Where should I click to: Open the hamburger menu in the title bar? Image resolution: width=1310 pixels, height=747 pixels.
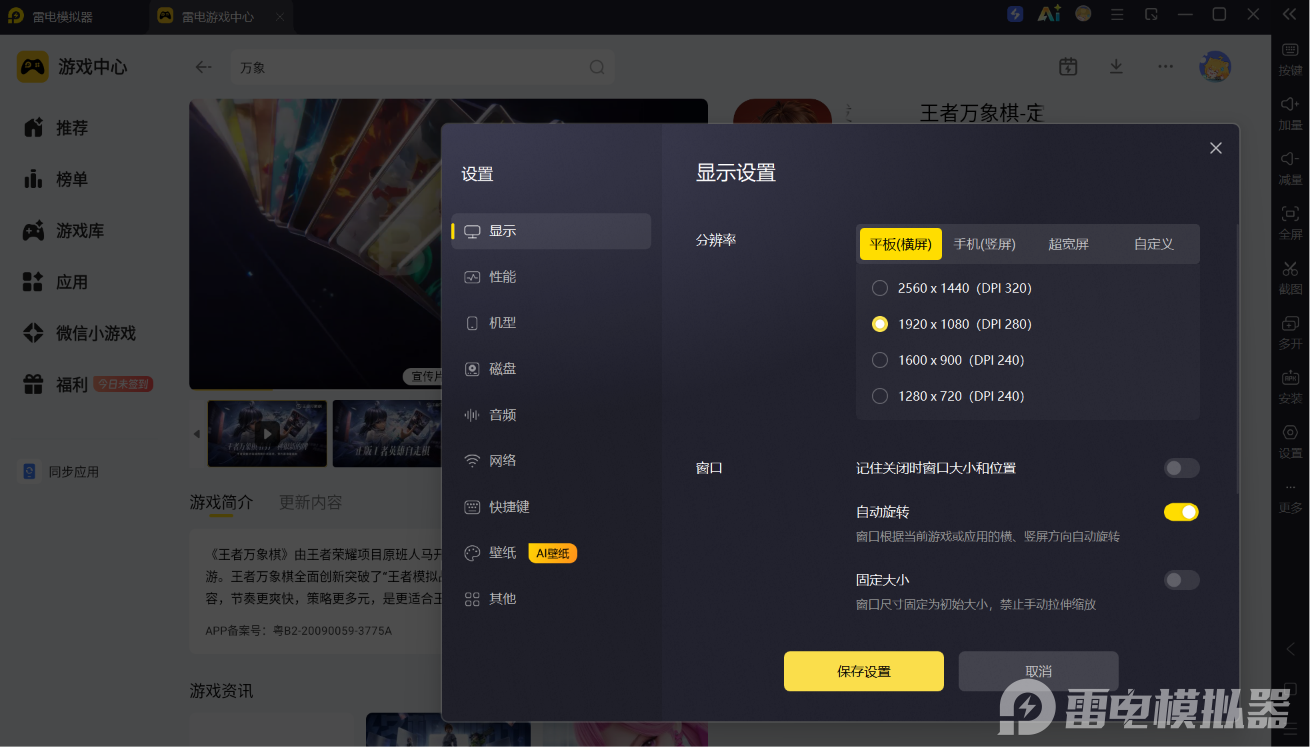pyautogui.click(x=1118, y=15)
